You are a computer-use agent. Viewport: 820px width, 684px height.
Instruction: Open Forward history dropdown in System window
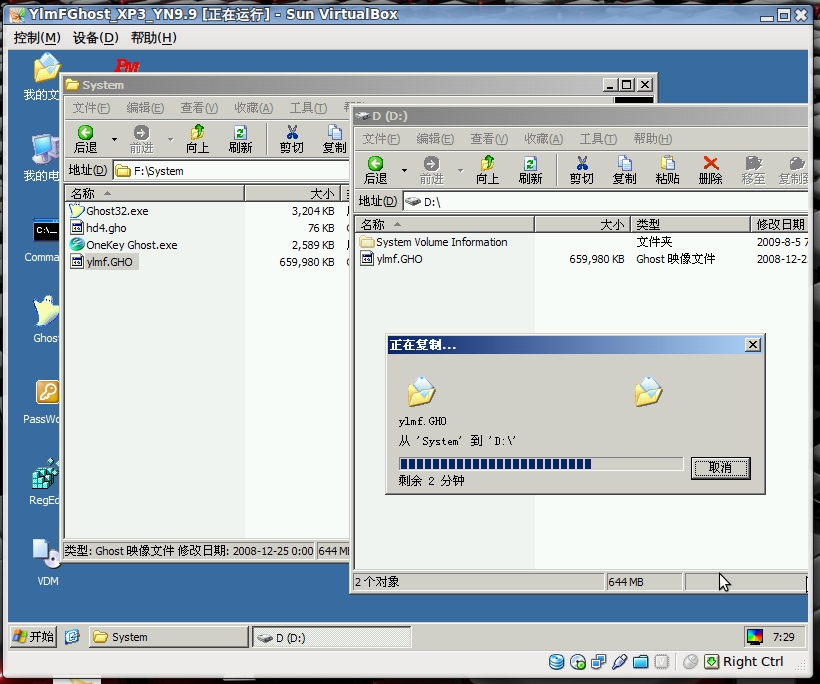pos(170,140)
